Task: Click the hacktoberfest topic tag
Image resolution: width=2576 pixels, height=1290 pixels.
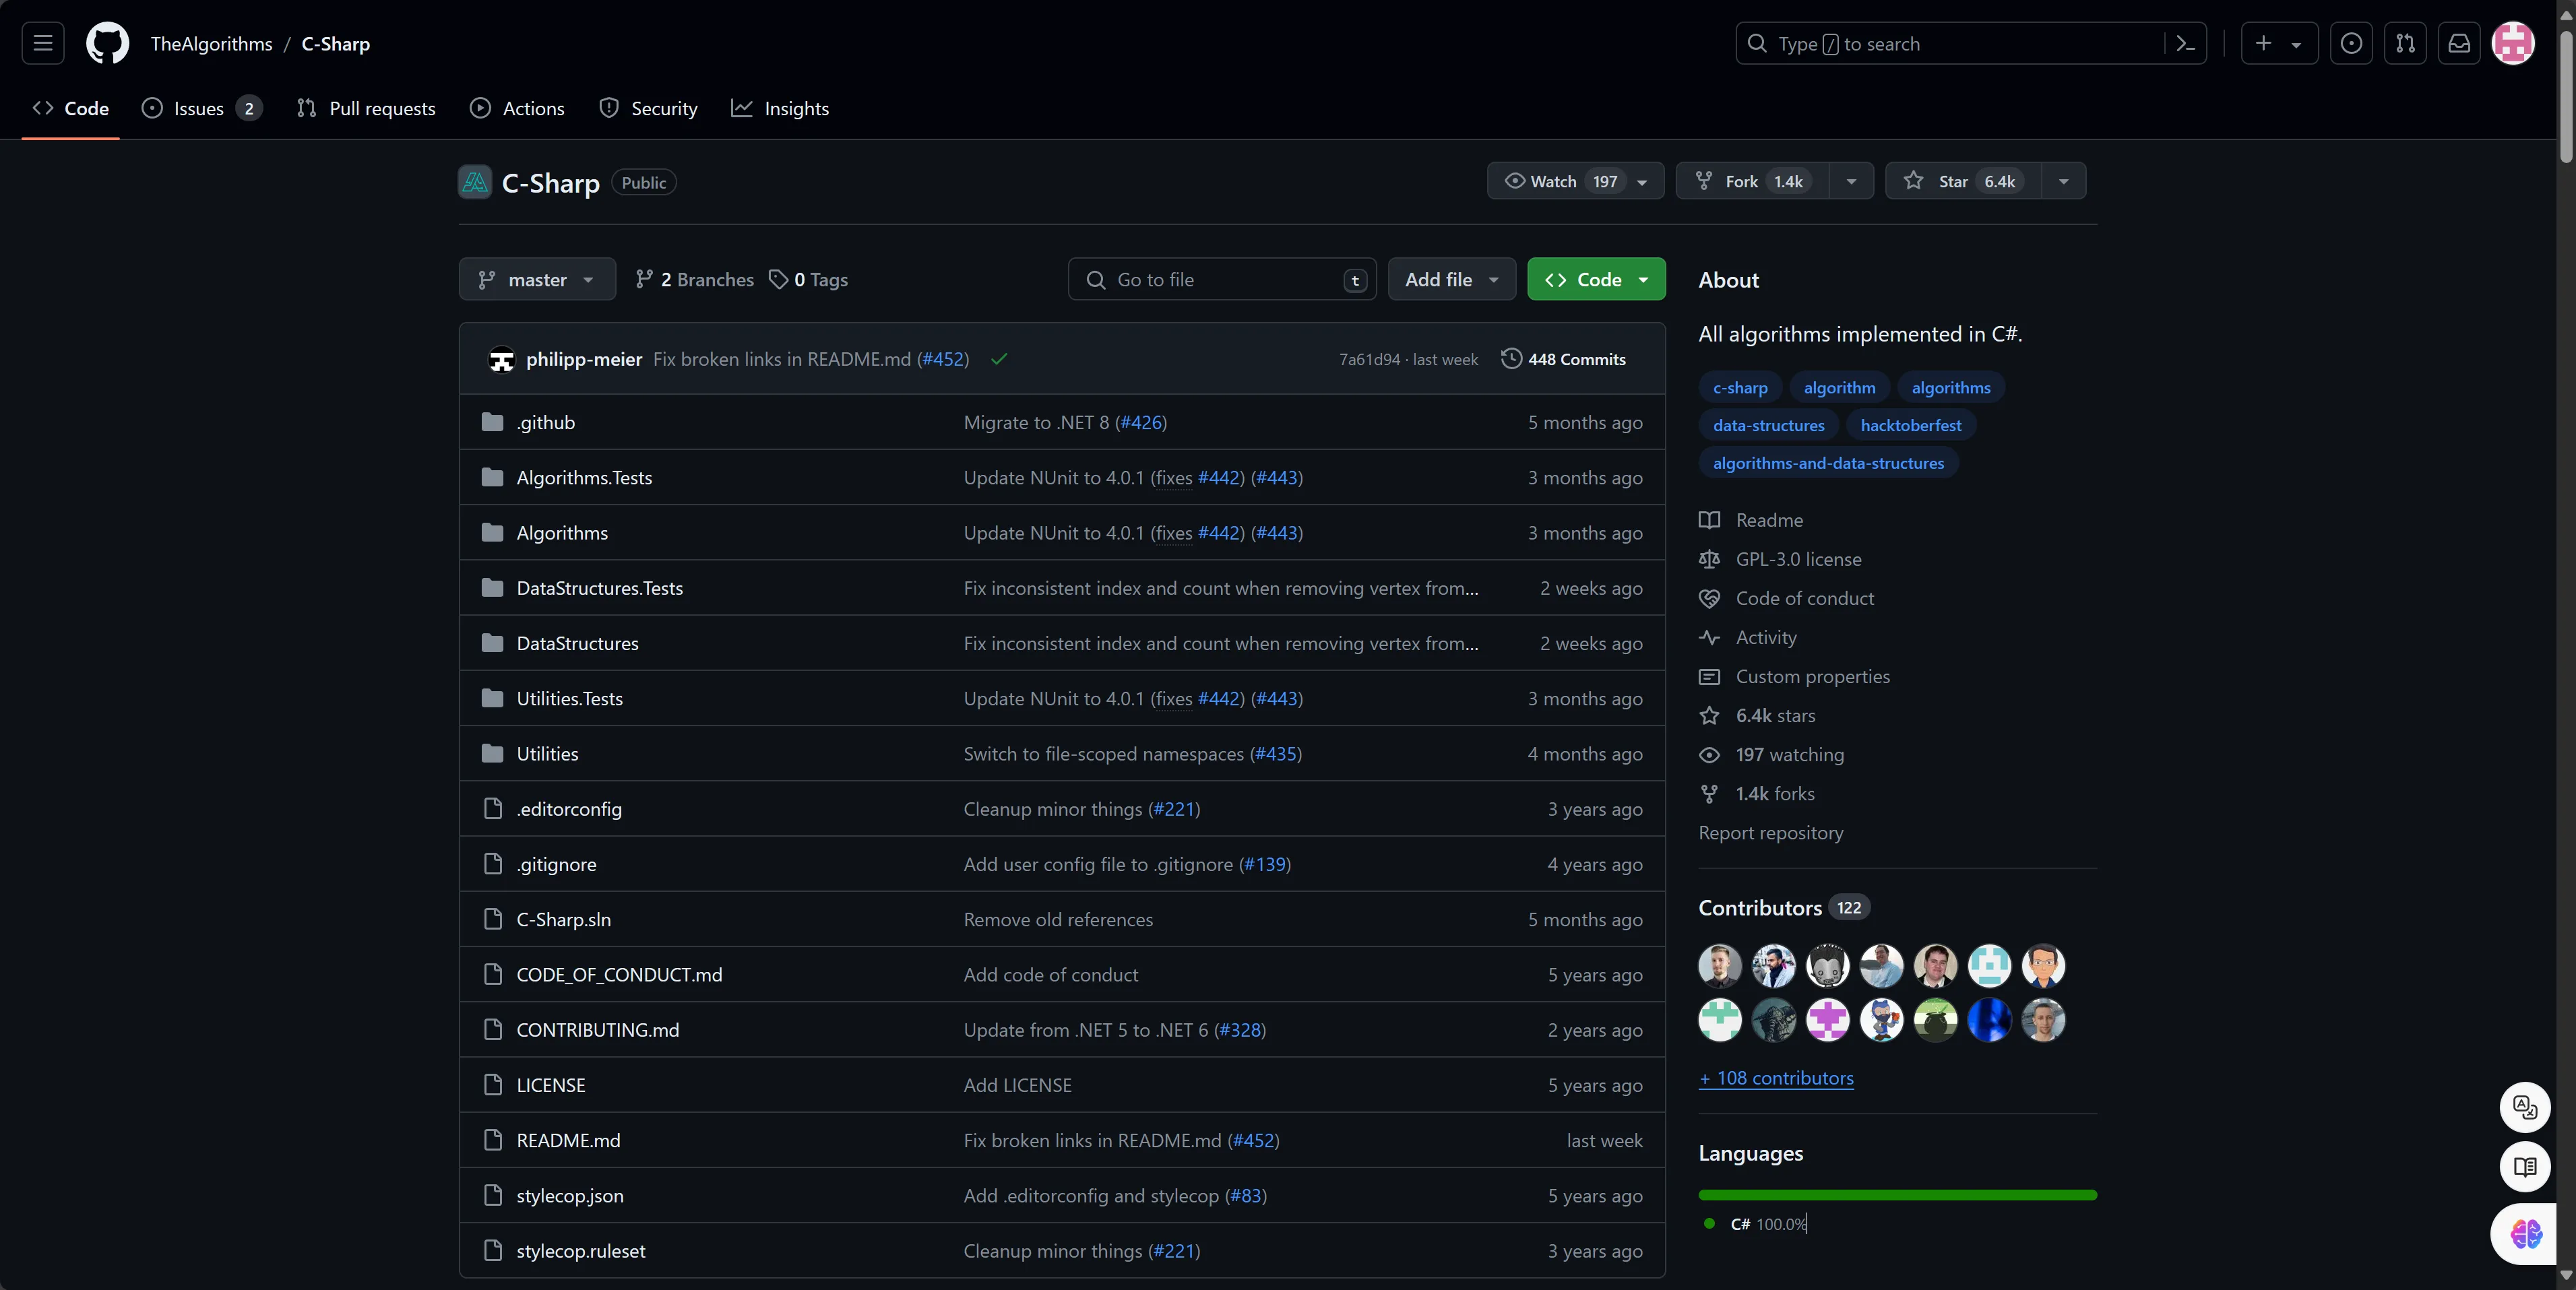Action: (1910, 425)
